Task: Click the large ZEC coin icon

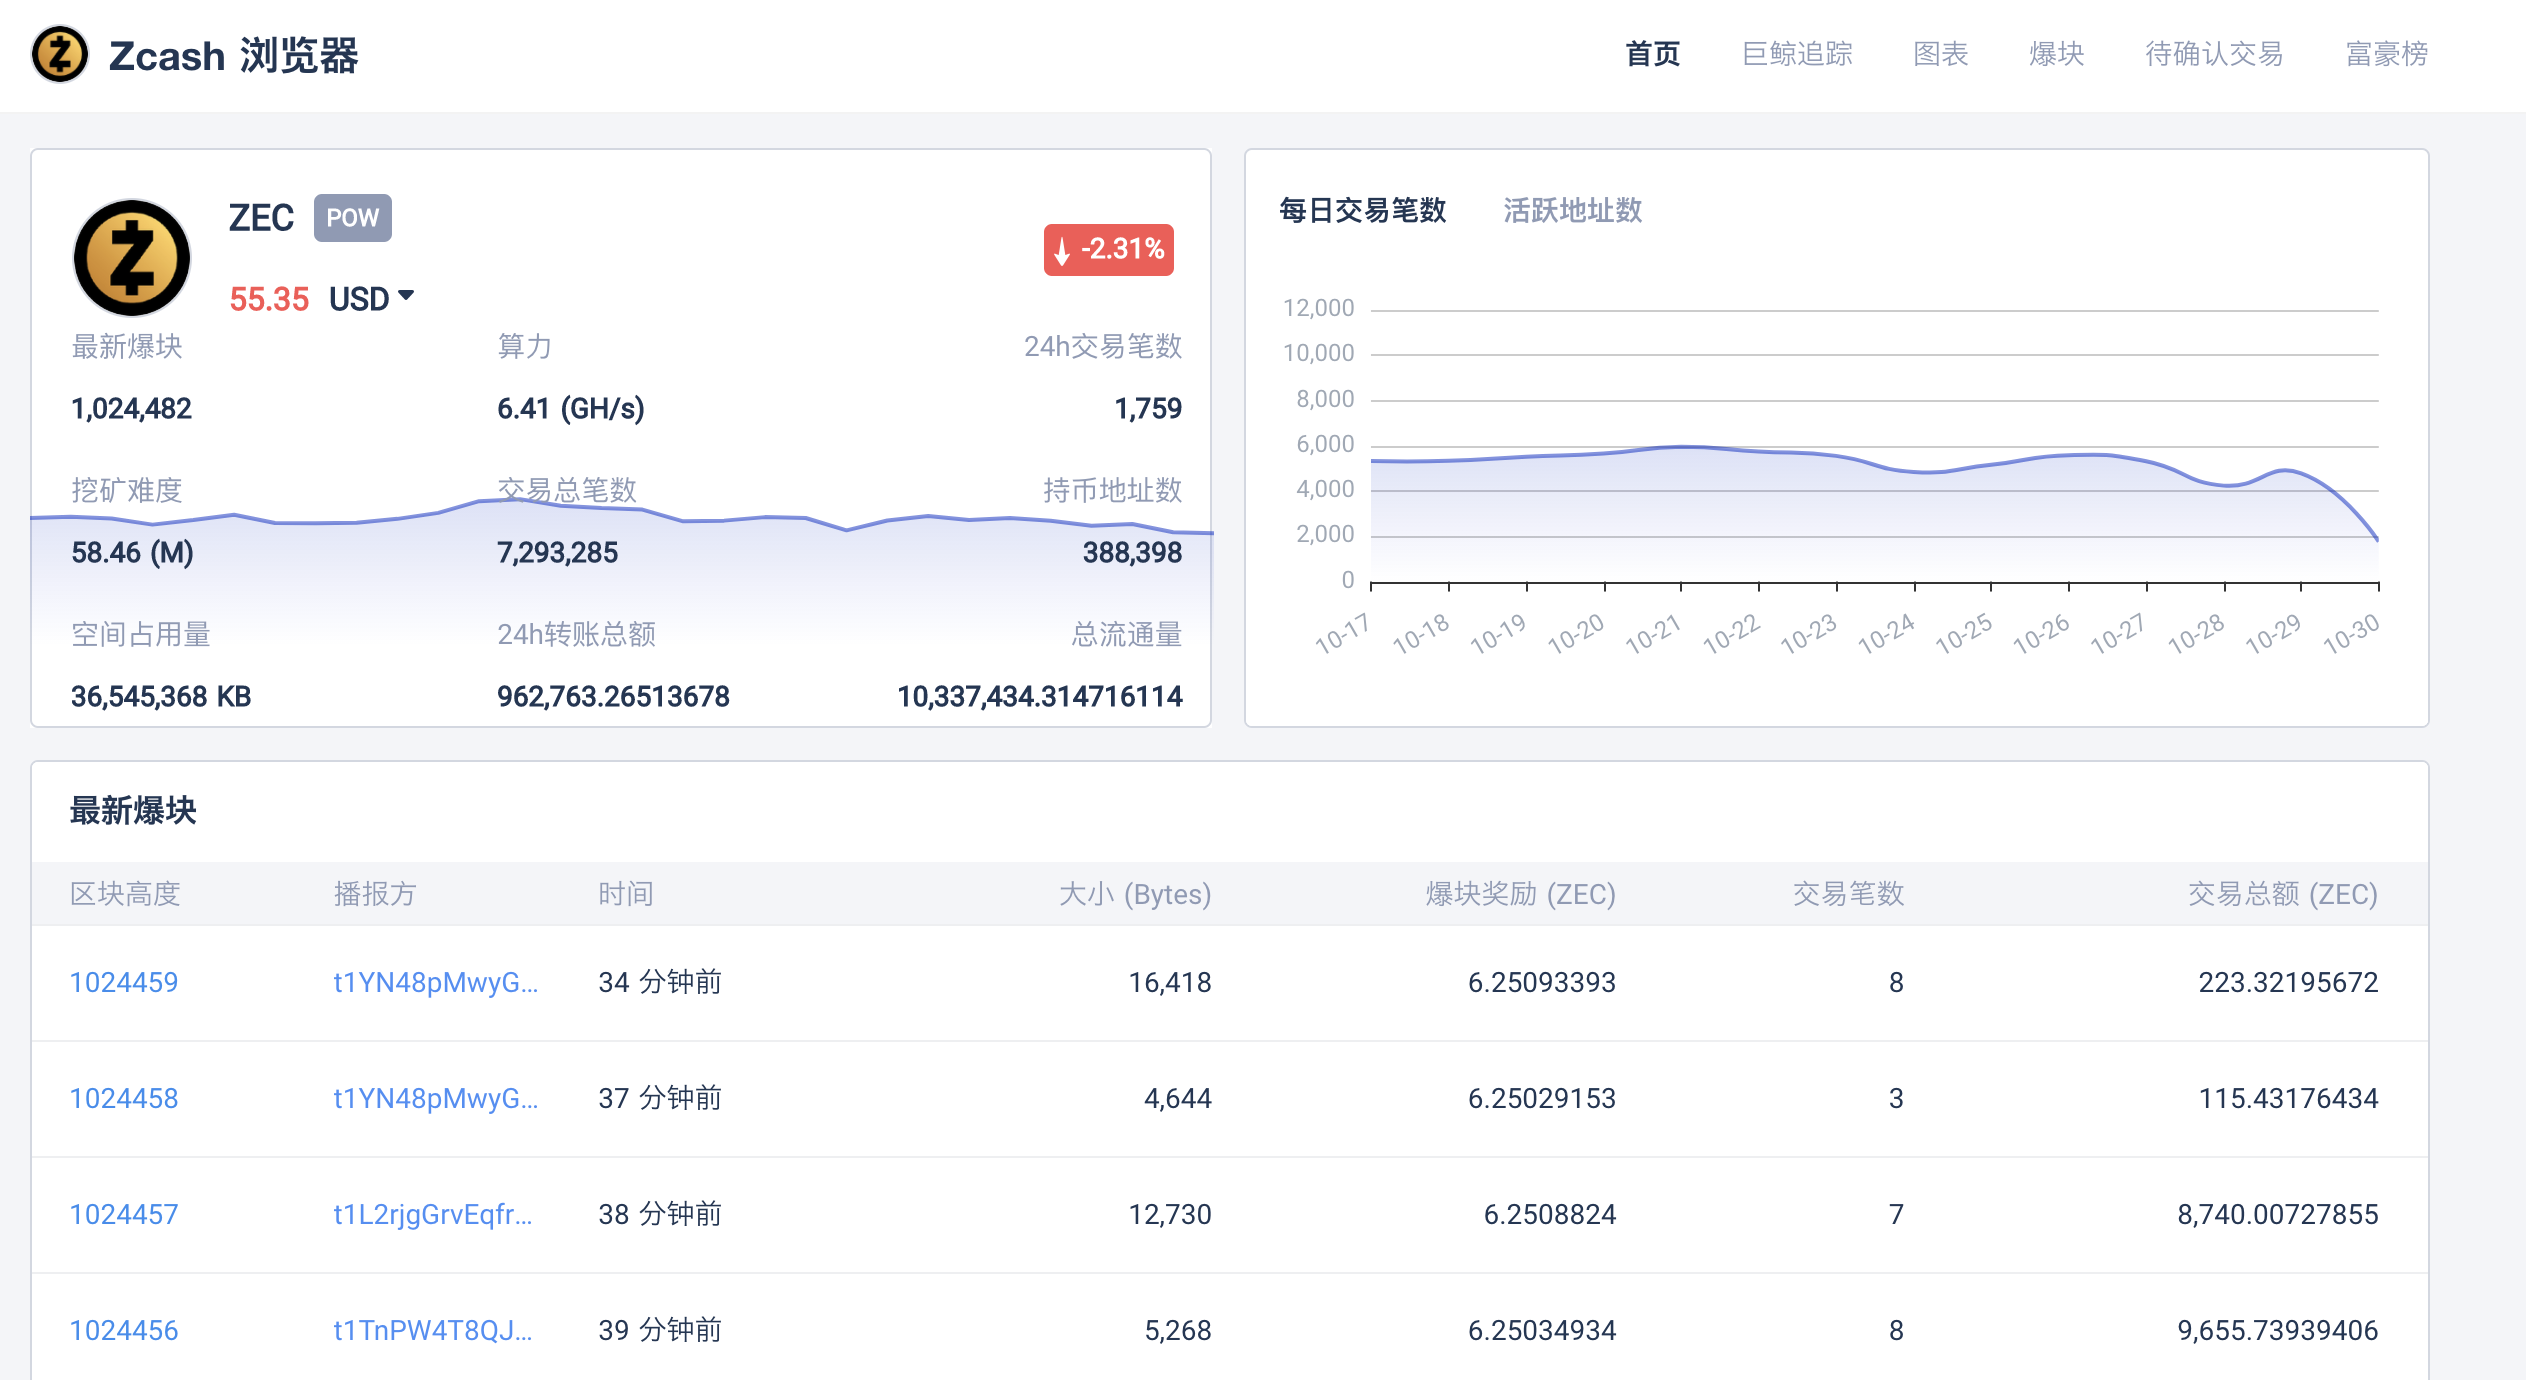Action: click(x=132, y=258)
